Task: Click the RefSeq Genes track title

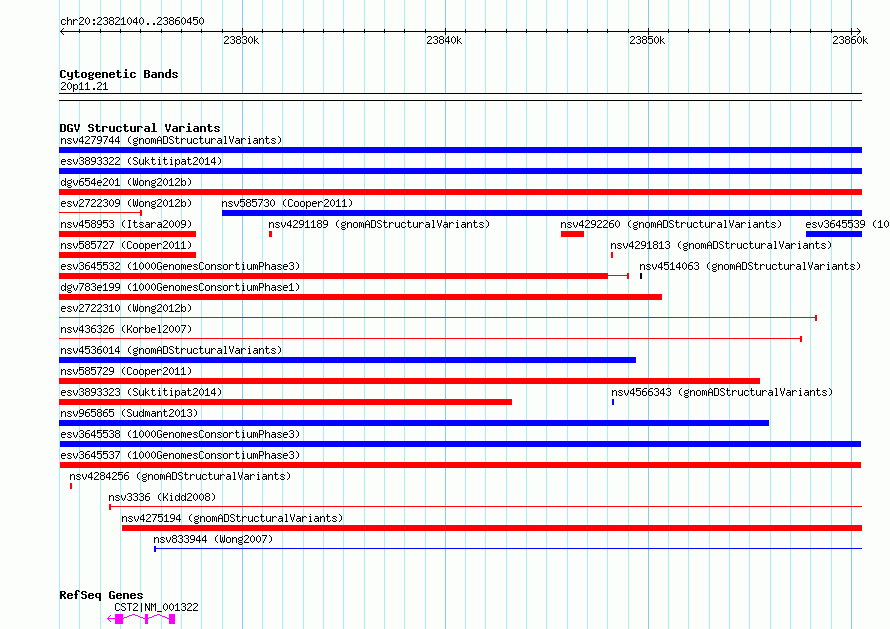Action: [x=101, y=596]
